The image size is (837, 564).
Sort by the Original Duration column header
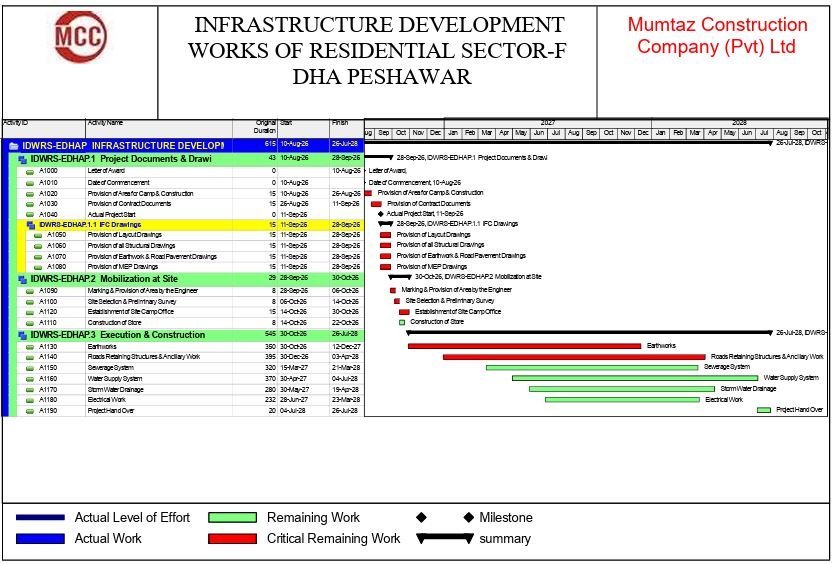(x=255, y=129)
